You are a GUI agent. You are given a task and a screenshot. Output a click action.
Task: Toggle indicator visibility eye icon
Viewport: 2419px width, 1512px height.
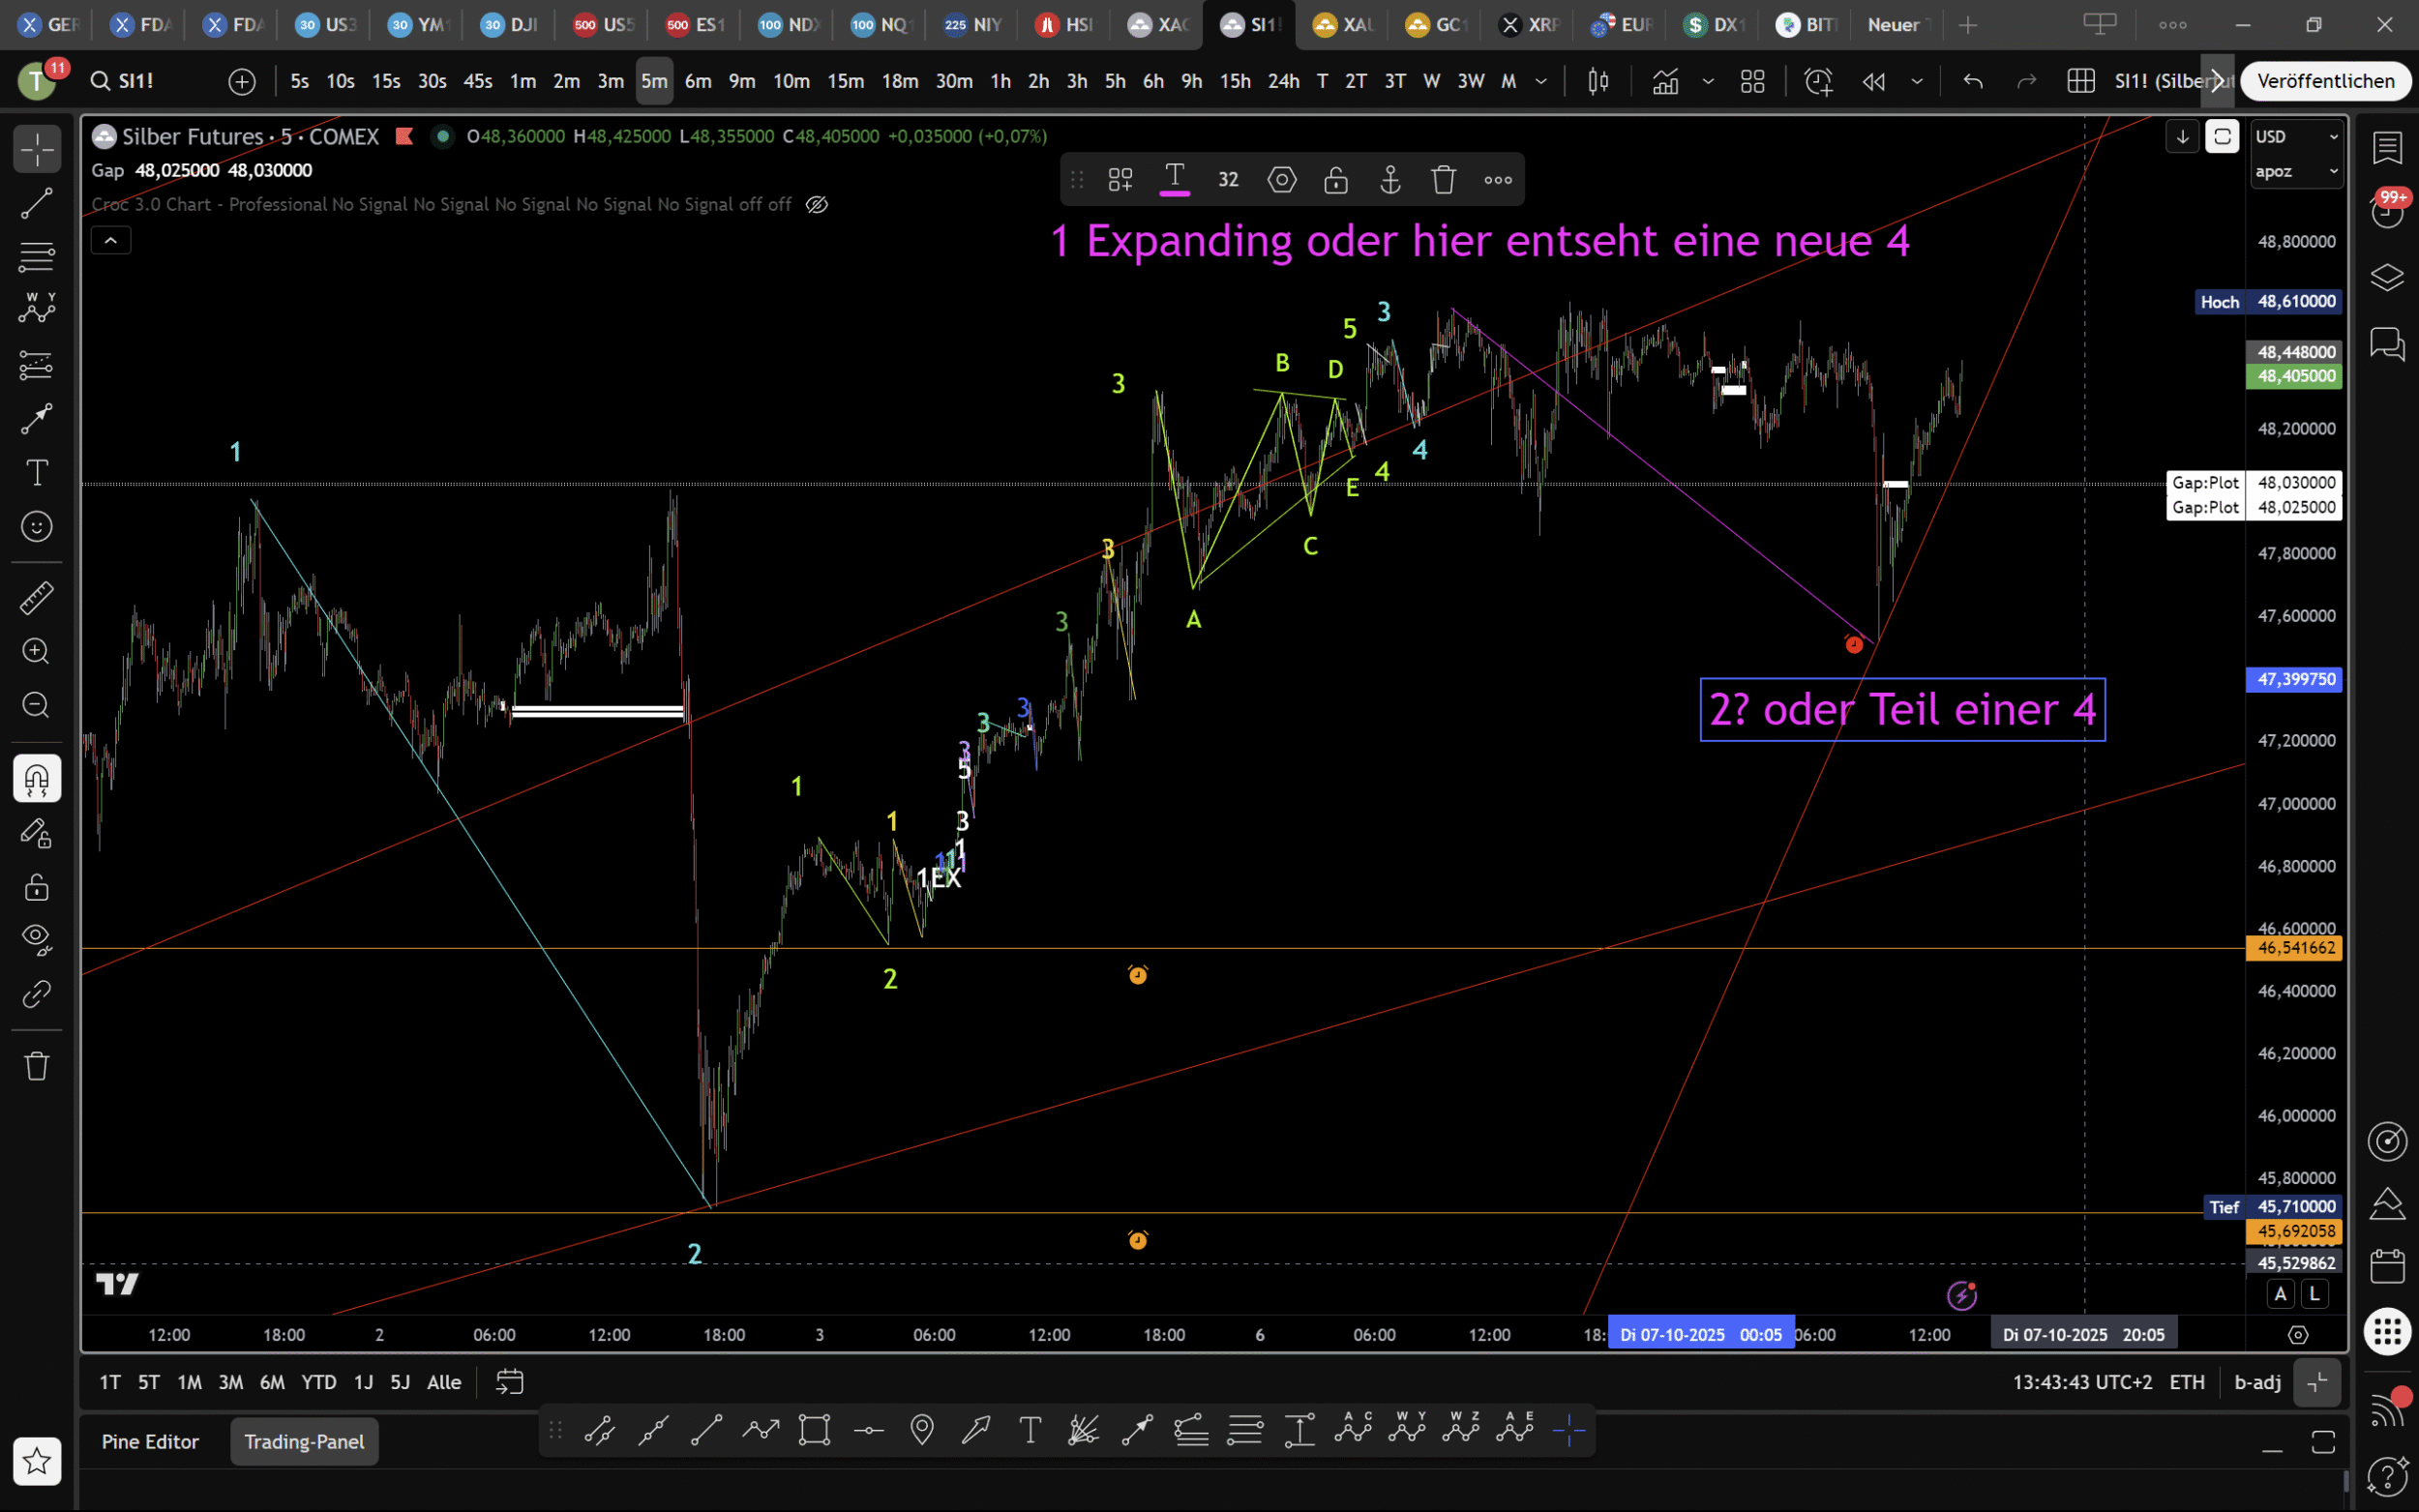point(817,204)
